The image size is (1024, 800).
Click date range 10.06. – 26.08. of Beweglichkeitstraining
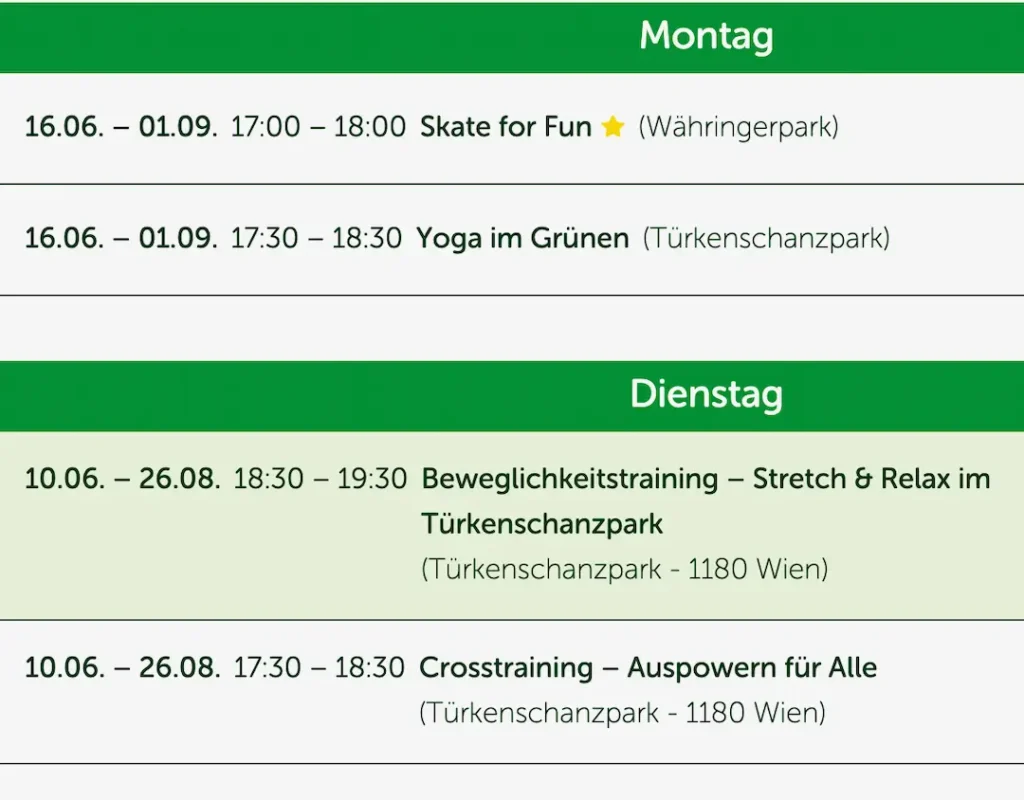pyautogui.click(x=122, y=479)
